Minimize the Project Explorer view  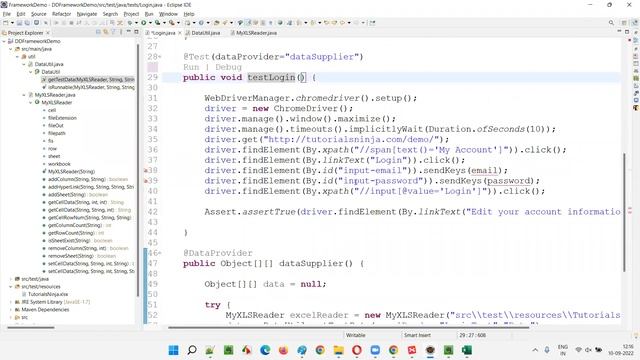tap(129, 32)
